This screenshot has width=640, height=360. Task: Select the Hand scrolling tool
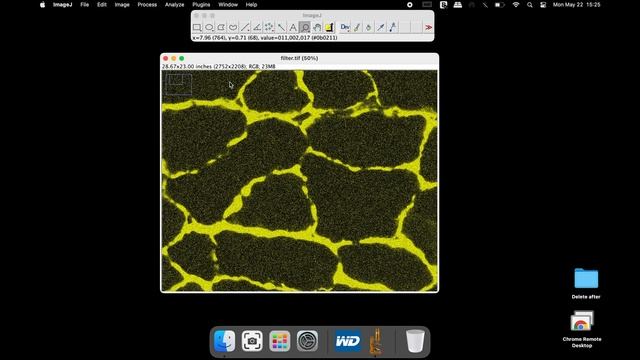317,27
